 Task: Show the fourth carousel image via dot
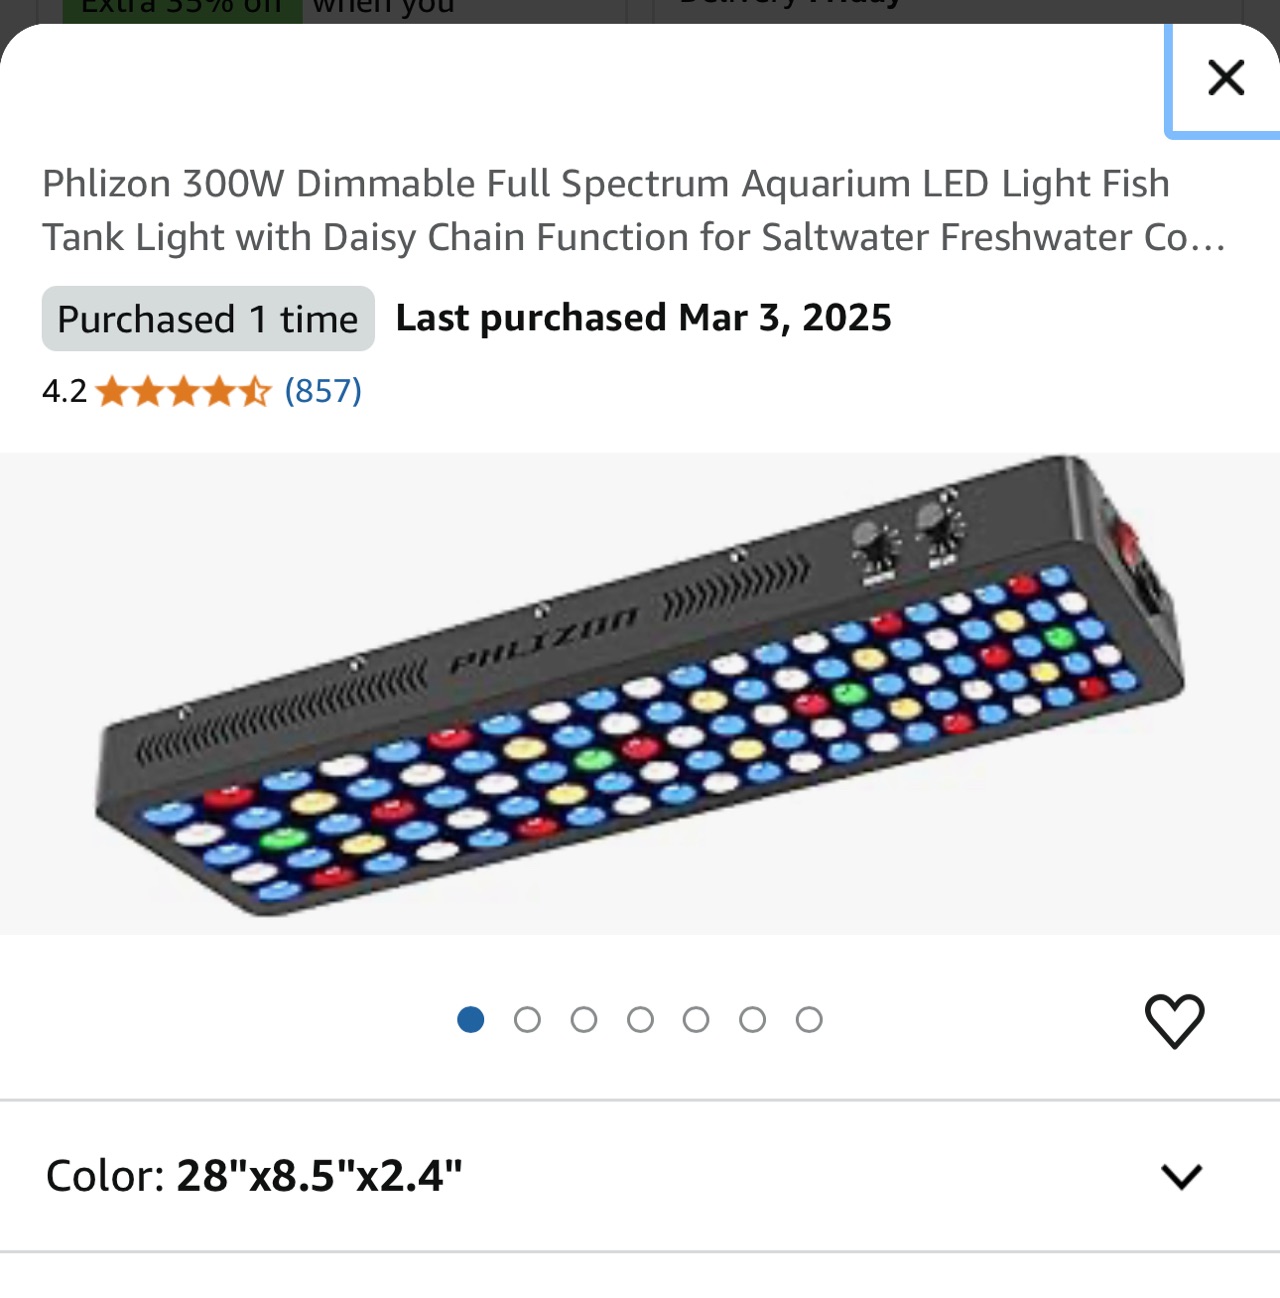tap(640, 1020)
